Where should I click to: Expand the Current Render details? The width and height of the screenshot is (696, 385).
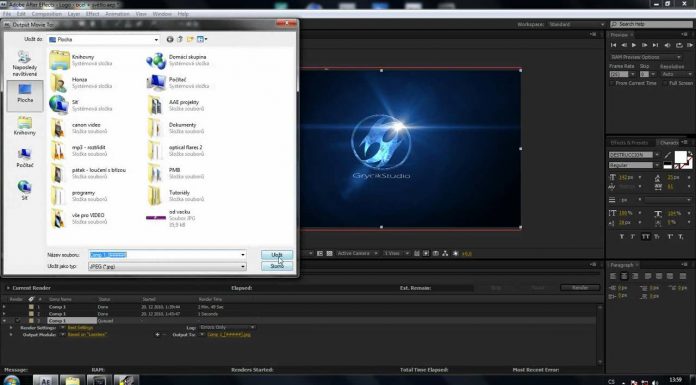pos(8,288)
